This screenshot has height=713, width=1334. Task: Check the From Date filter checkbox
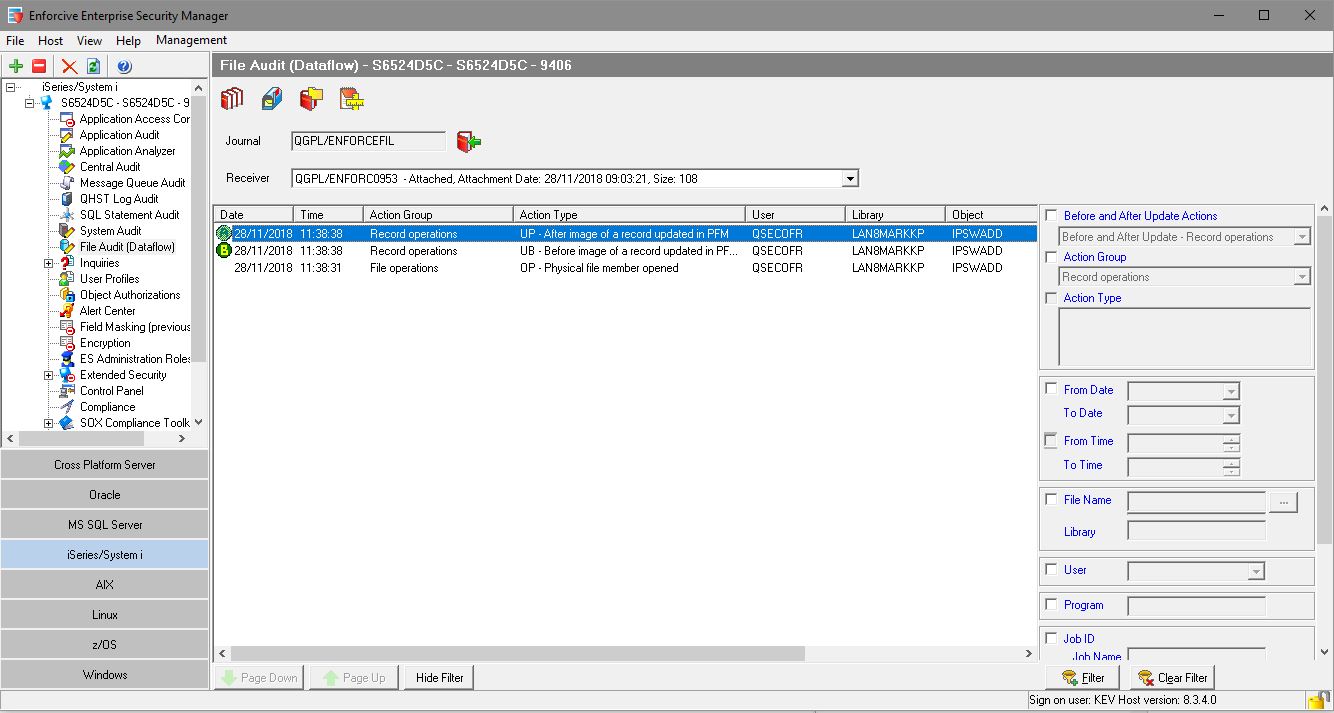click(1051, 389)
